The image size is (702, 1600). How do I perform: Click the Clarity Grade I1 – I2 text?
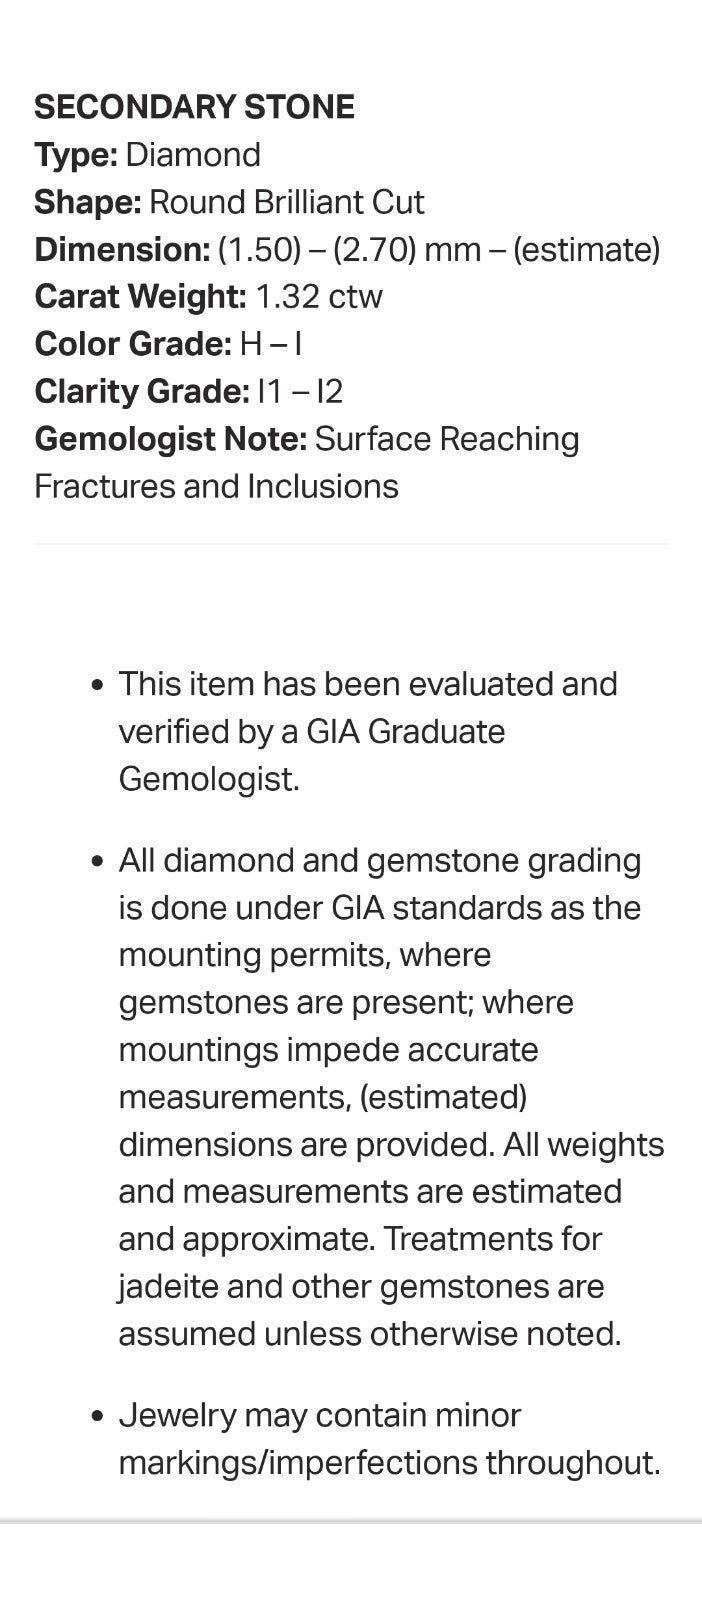tap(188, 391)
